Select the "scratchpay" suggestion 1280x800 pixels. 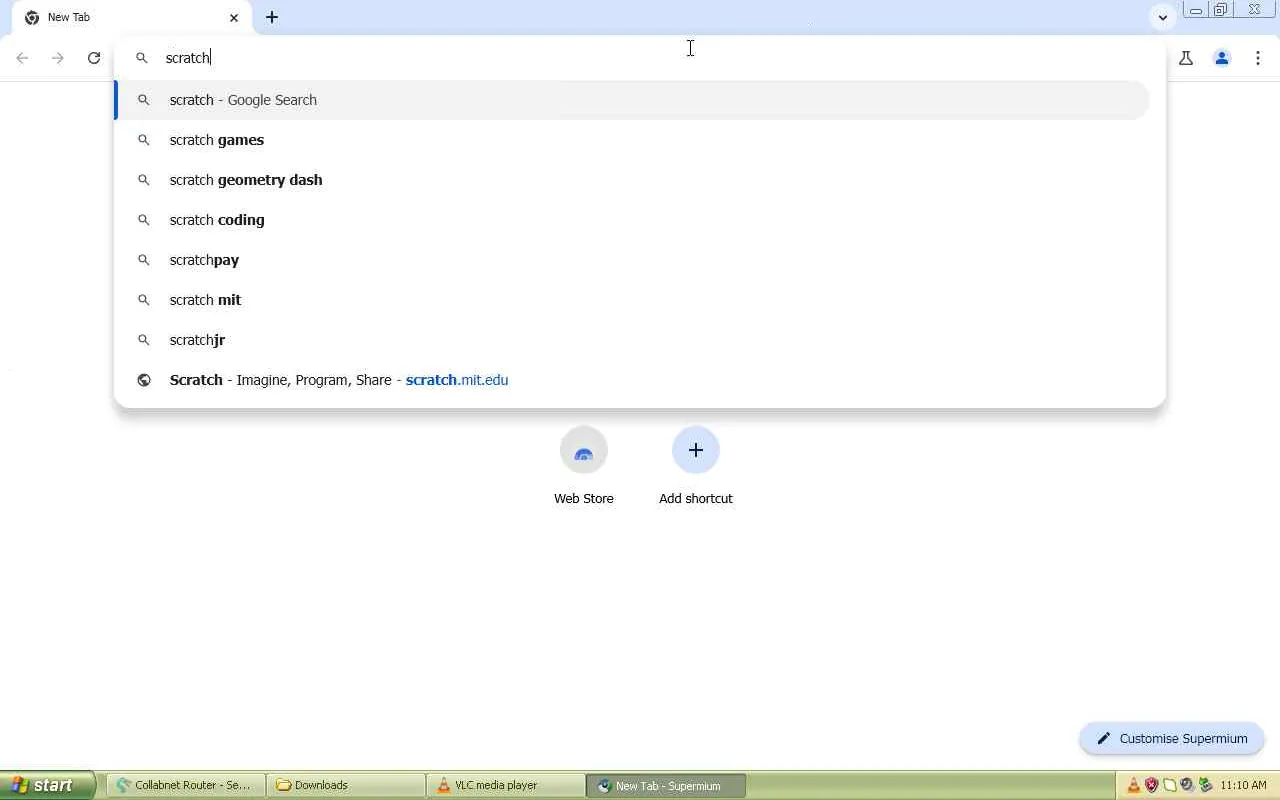click(632, 260)
